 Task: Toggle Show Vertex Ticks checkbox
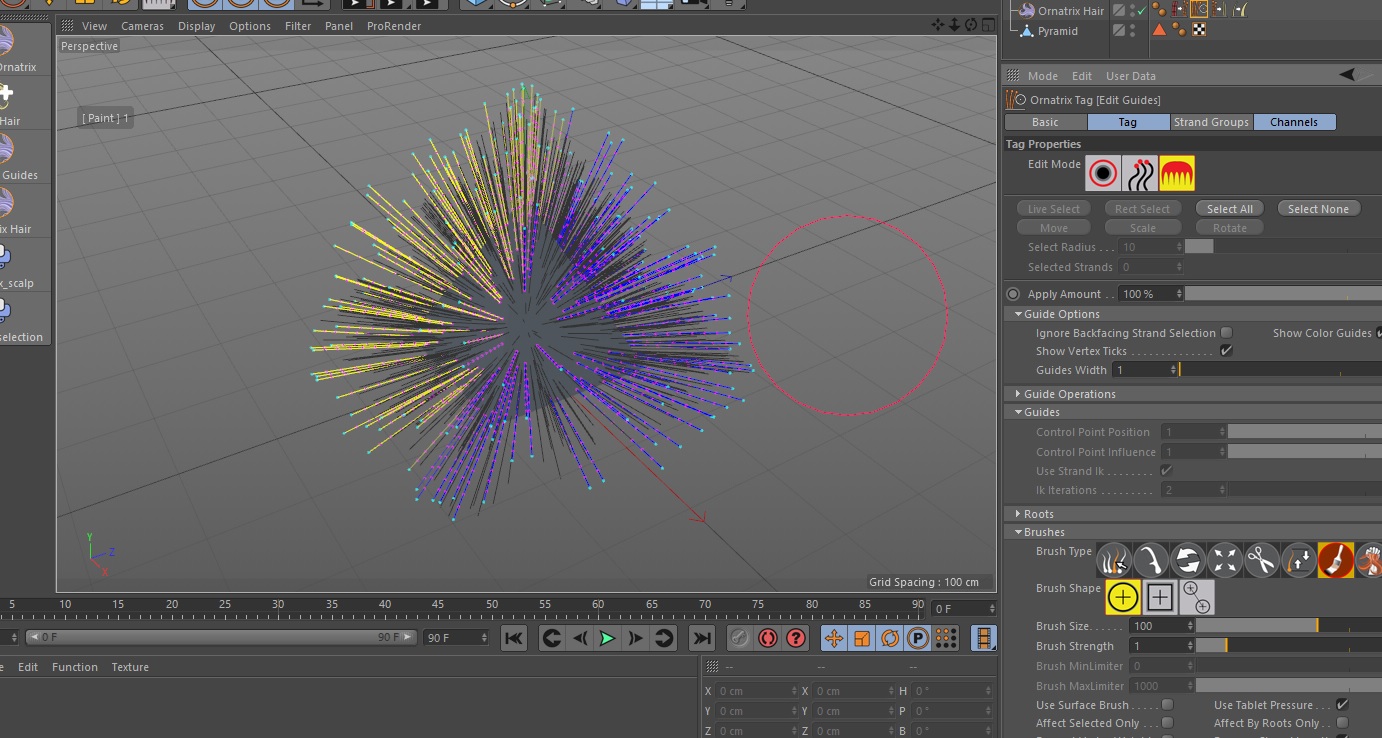(x=1226, y=351)
